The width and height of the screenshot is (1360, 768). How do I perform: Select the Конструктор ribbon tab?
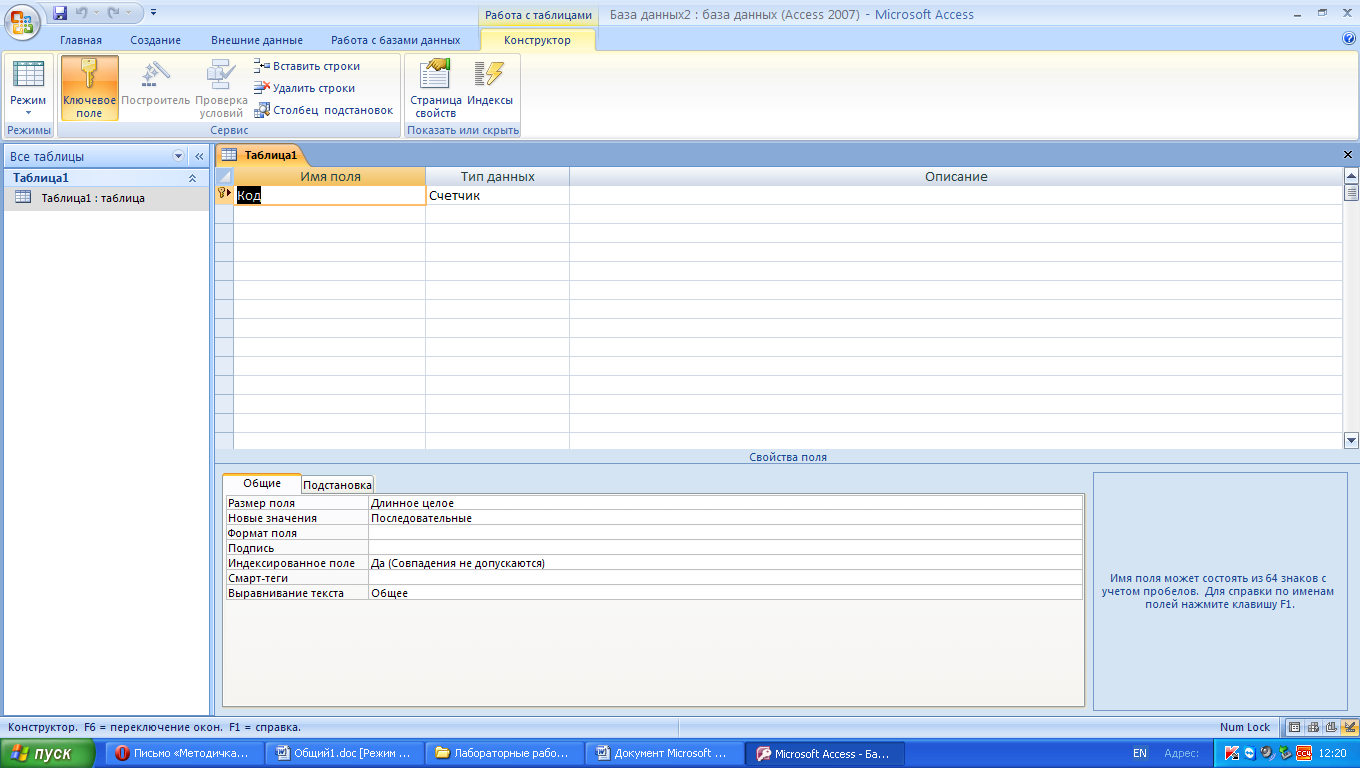coord(538,40)
